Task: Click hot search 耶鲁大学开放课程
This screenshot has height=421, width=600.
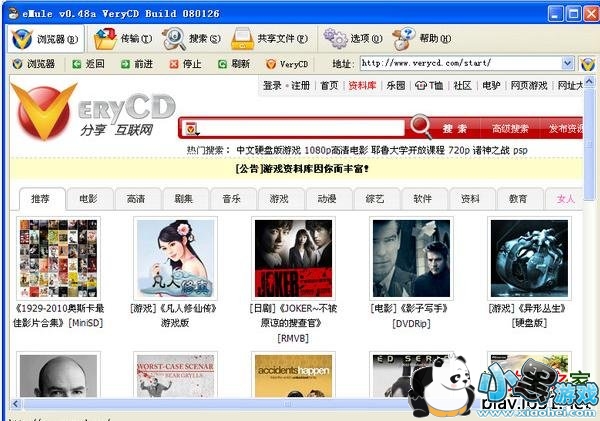Action: tap(408, 150)
